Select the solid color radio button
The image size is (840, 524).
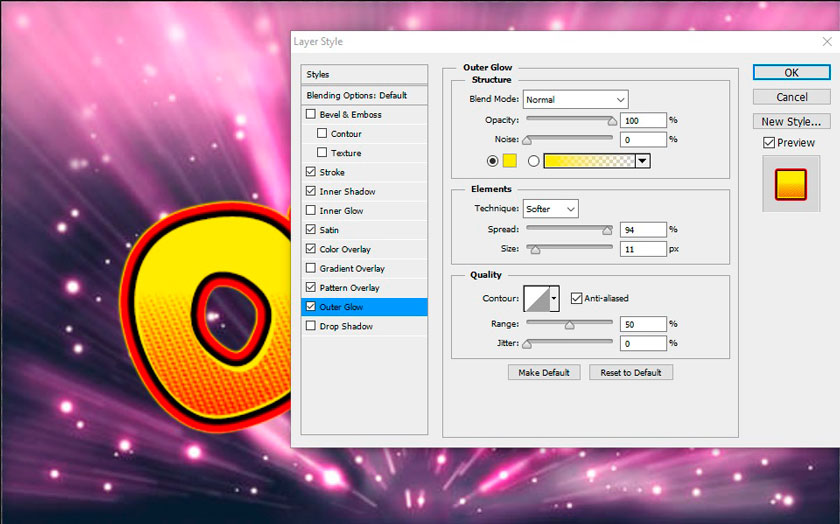click(x=492, y=161)
